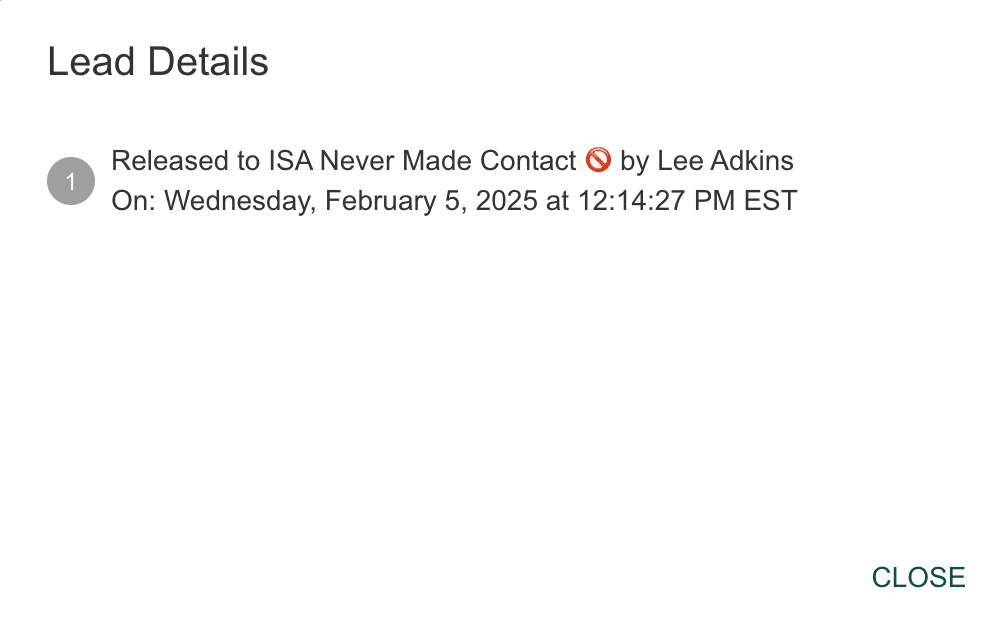Click the word 'Details' in the heading
The image size is (996, 624).
click(208, 62)
